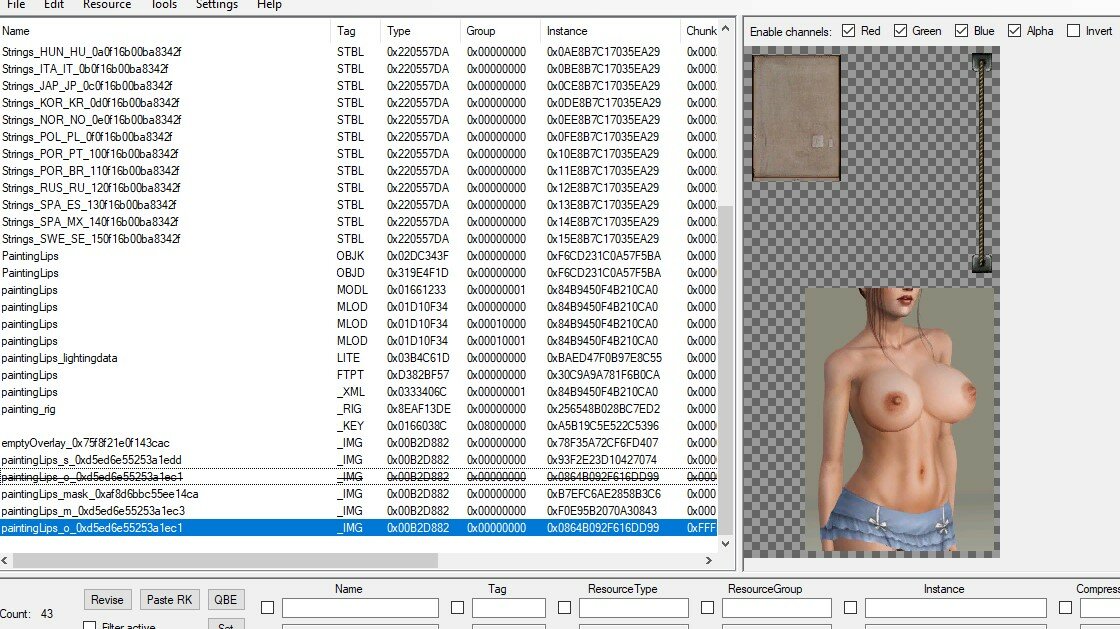
Task: Sort list by Chunk column header
Action: point(700,31)
